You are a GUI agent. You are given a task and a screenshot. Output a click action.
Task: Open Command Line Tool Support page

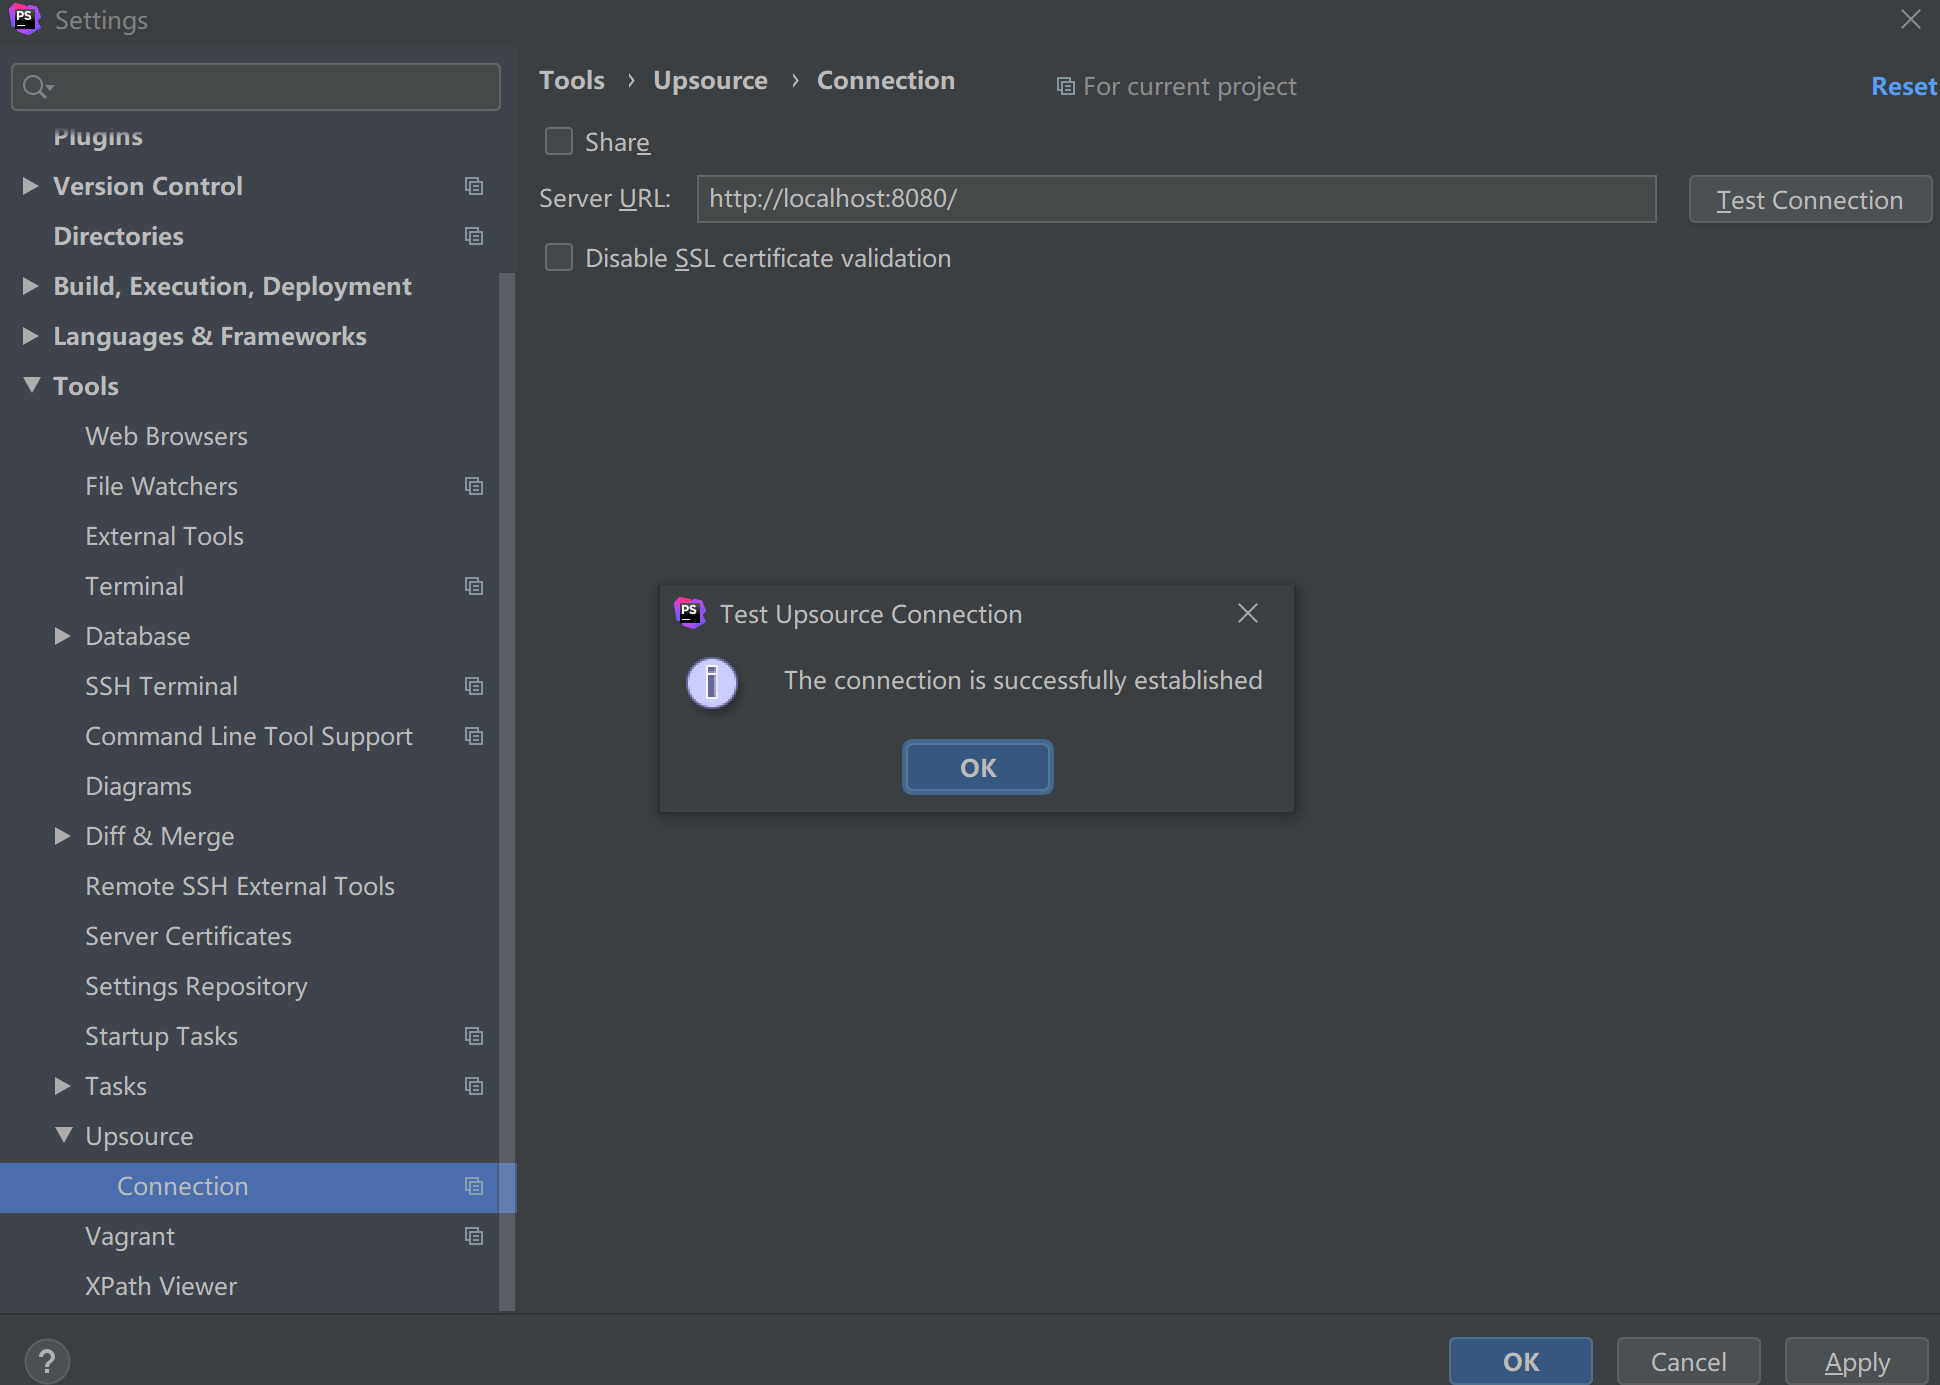[248, 736]
